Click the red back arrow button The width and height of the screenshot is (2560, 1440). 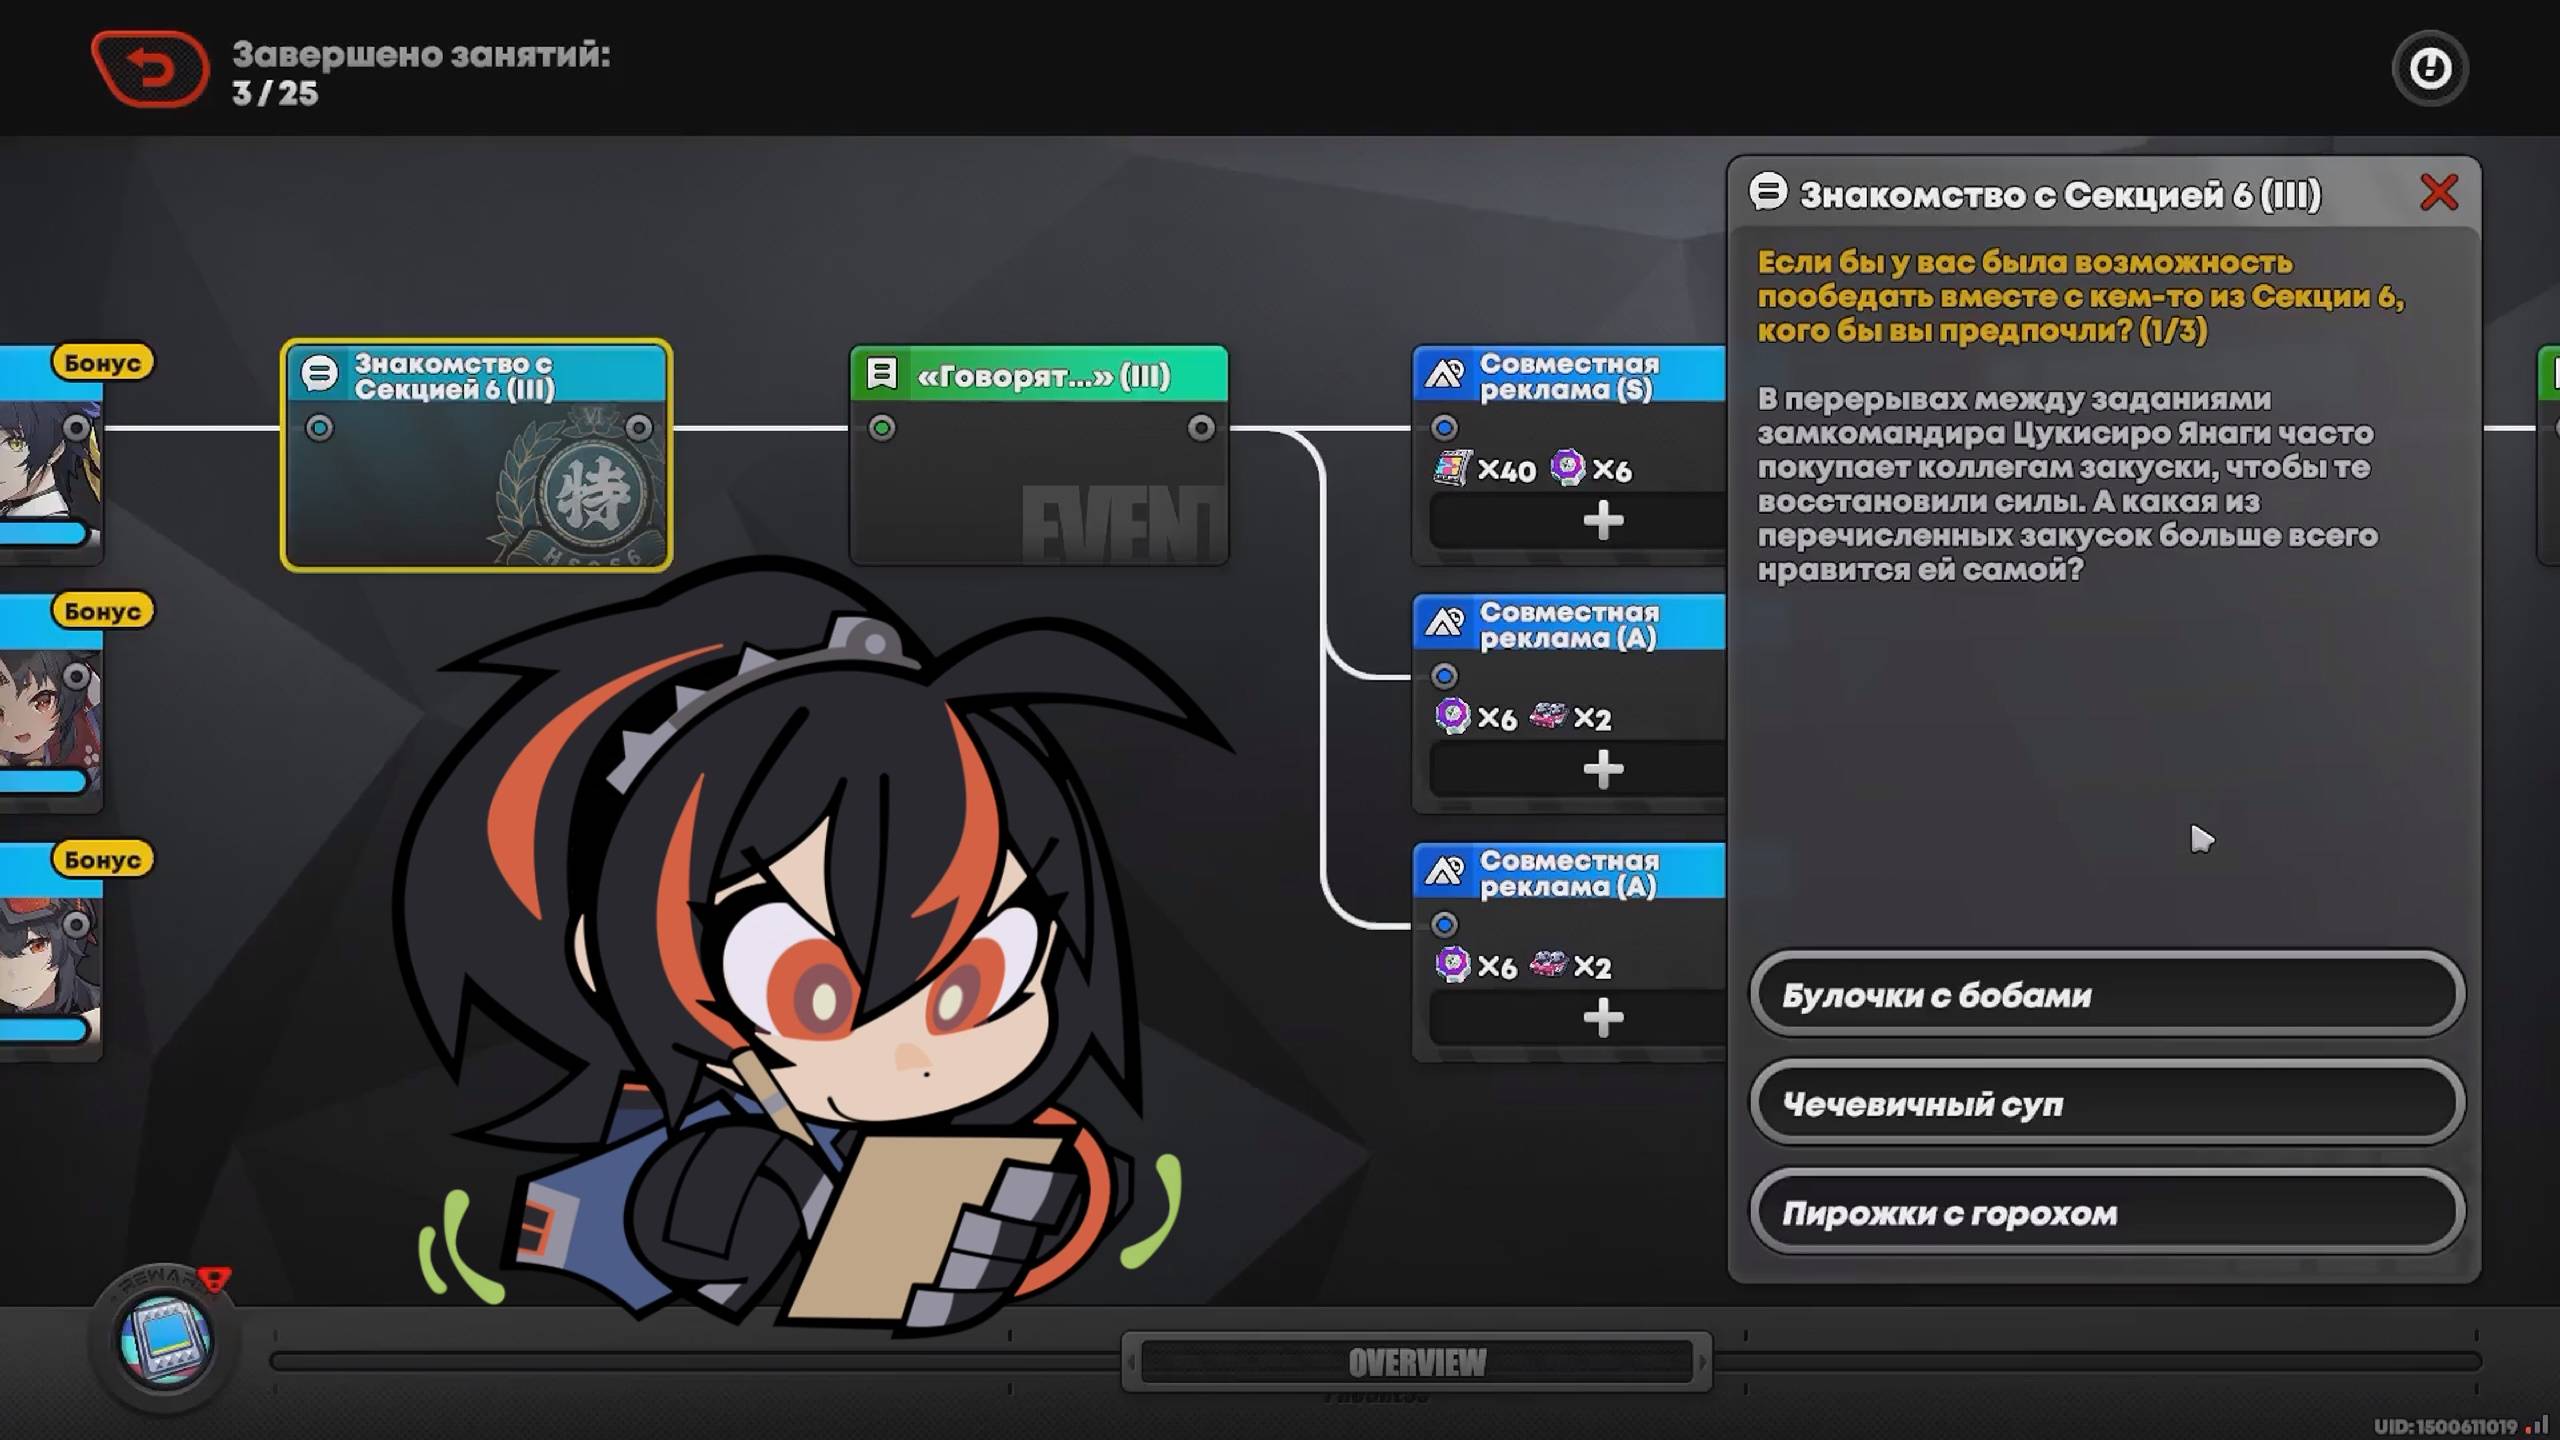pyautogui.click(x=150, y=69)
